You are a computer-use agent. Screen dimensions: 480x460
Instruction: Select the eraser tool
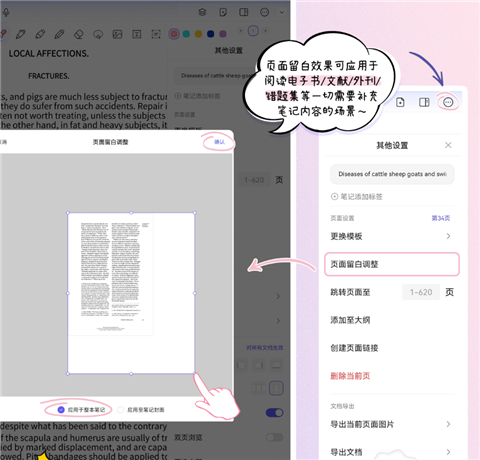coord(79,34)
